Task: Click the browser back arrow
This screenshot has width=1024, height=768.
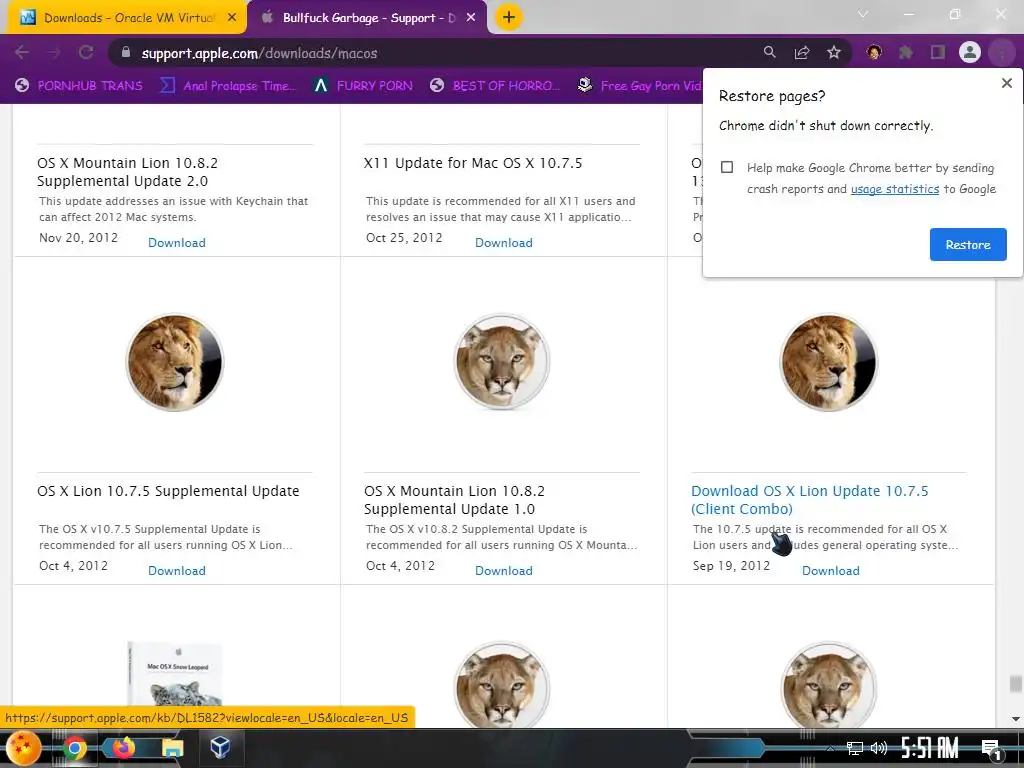Action: [22, 52]
